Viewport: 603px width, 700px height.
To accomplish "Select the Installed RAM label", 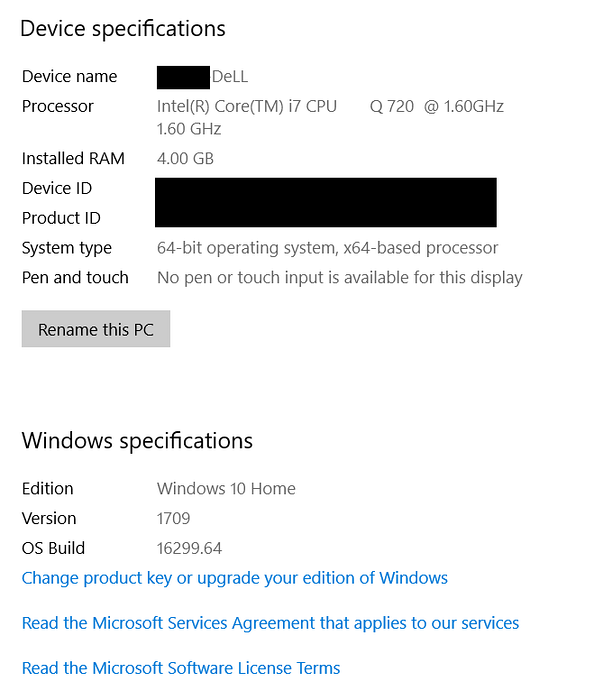I will (x=71, y=158).
